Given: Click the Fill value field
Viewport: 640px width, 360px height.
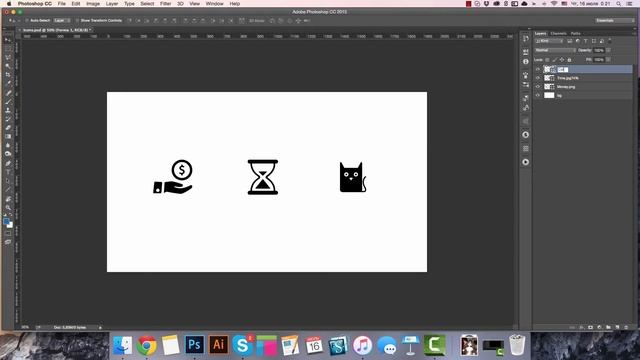Looking at the screenshot, I should click(599, 60).
